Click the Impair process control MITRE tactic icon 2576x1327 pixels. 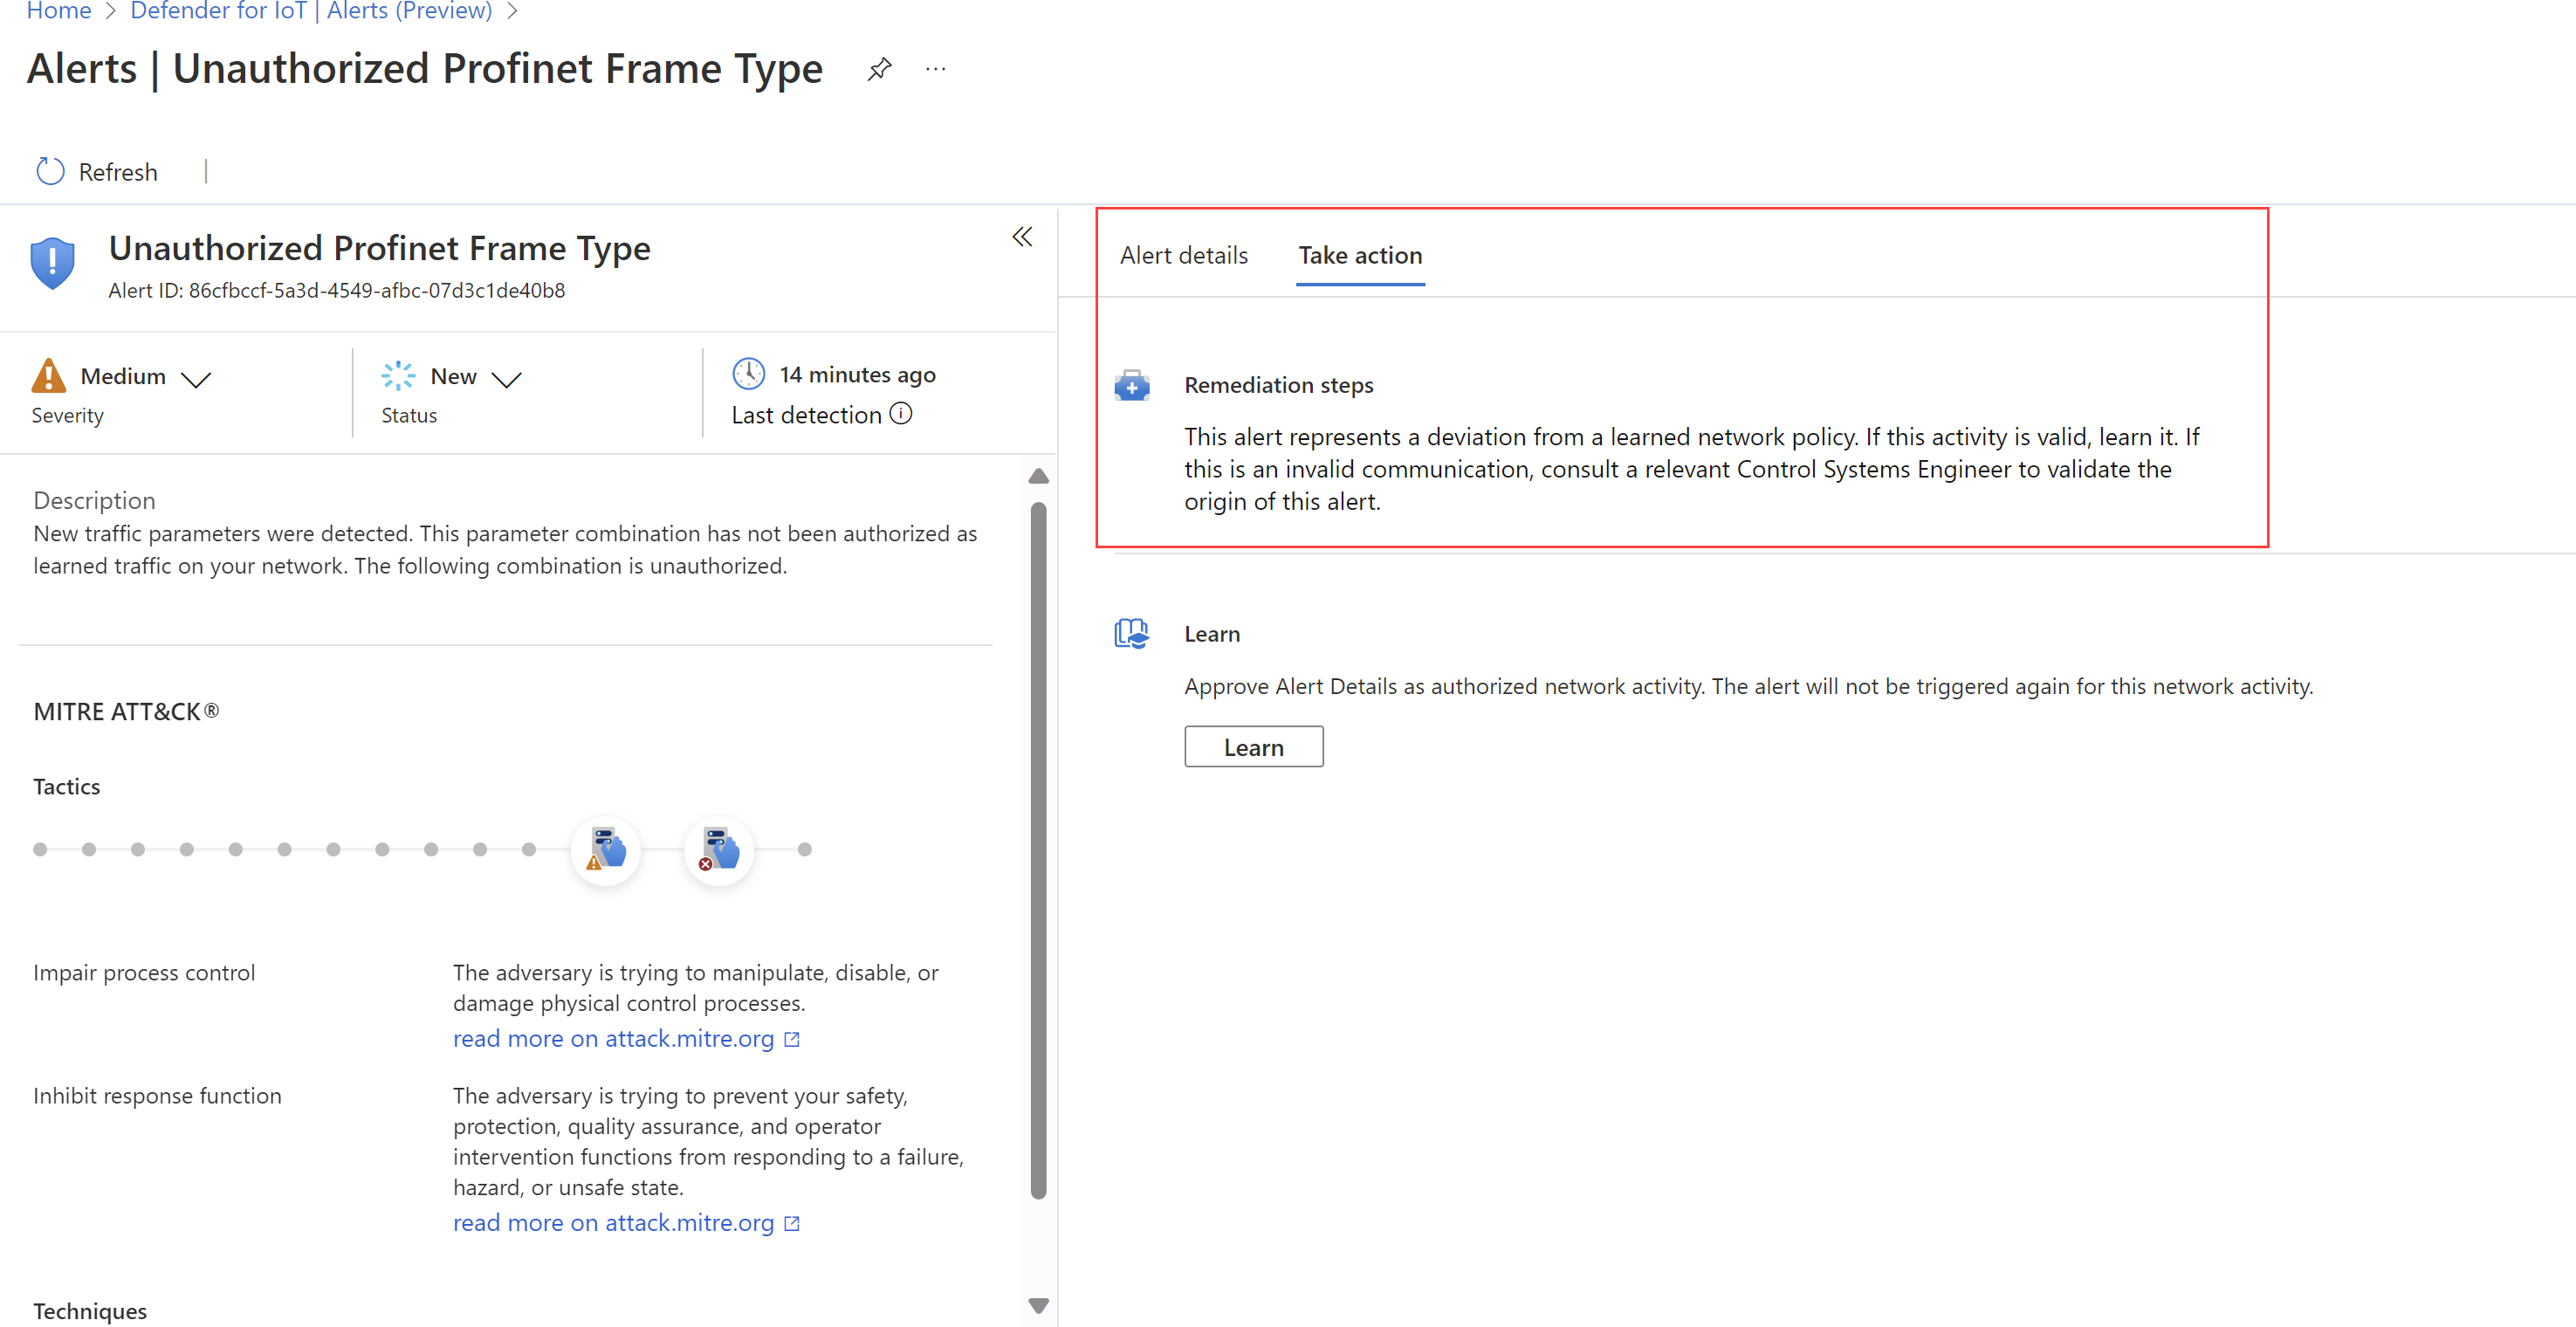606,849
